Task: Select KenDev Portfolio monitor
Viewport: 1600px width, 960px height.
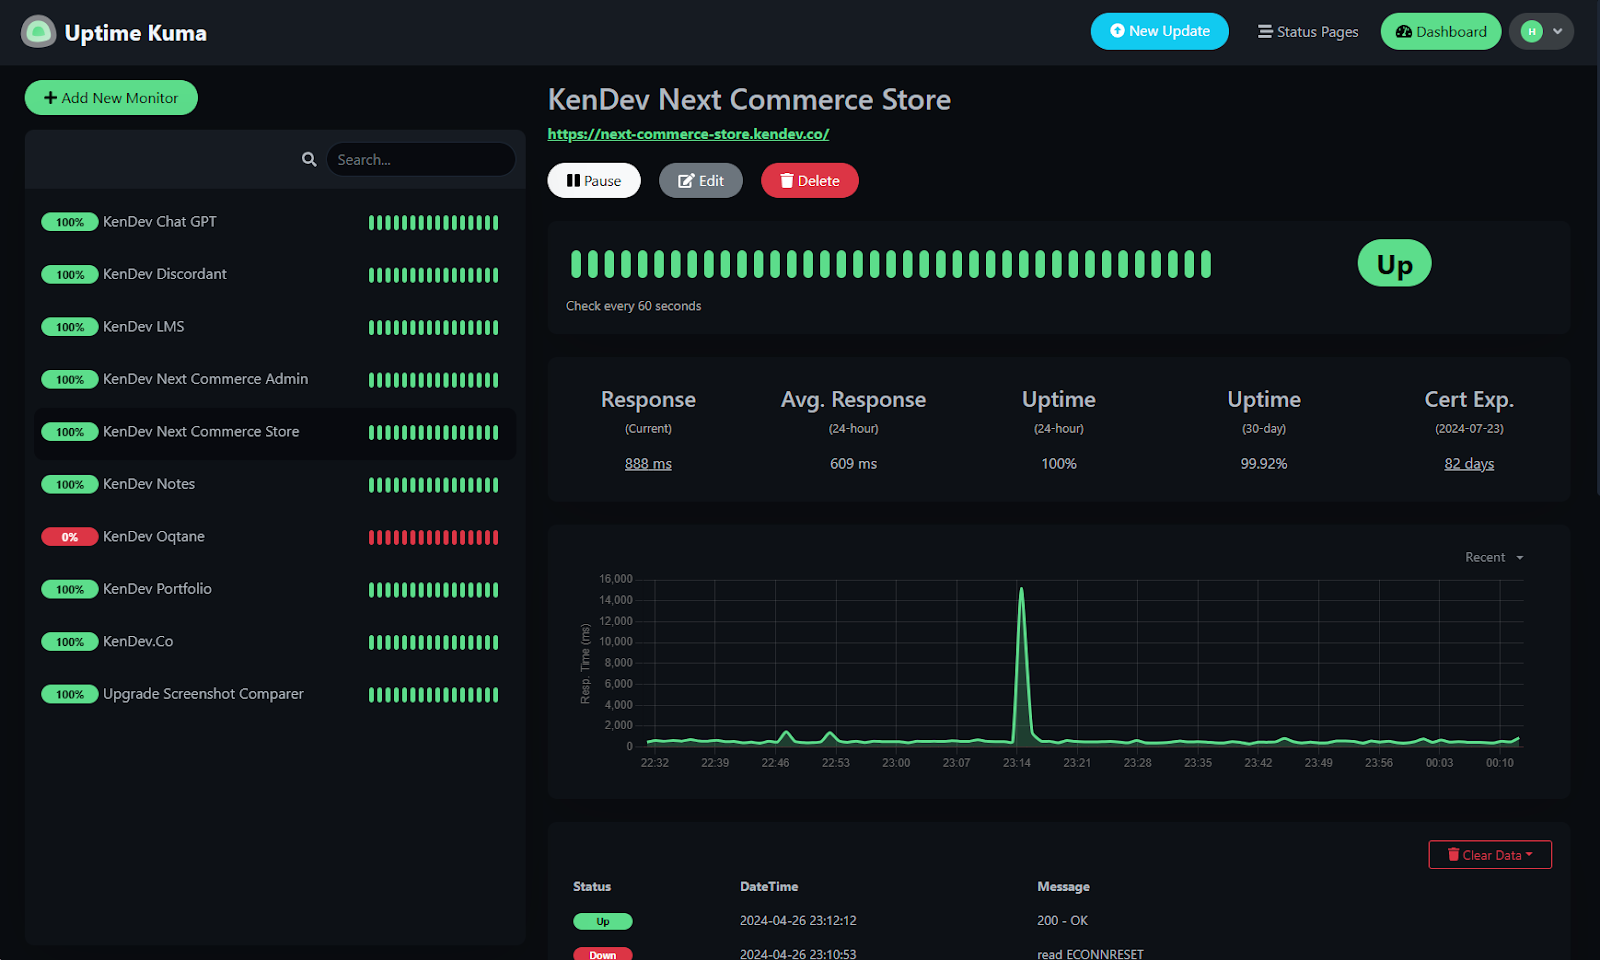Action: (x=275, y=589)
